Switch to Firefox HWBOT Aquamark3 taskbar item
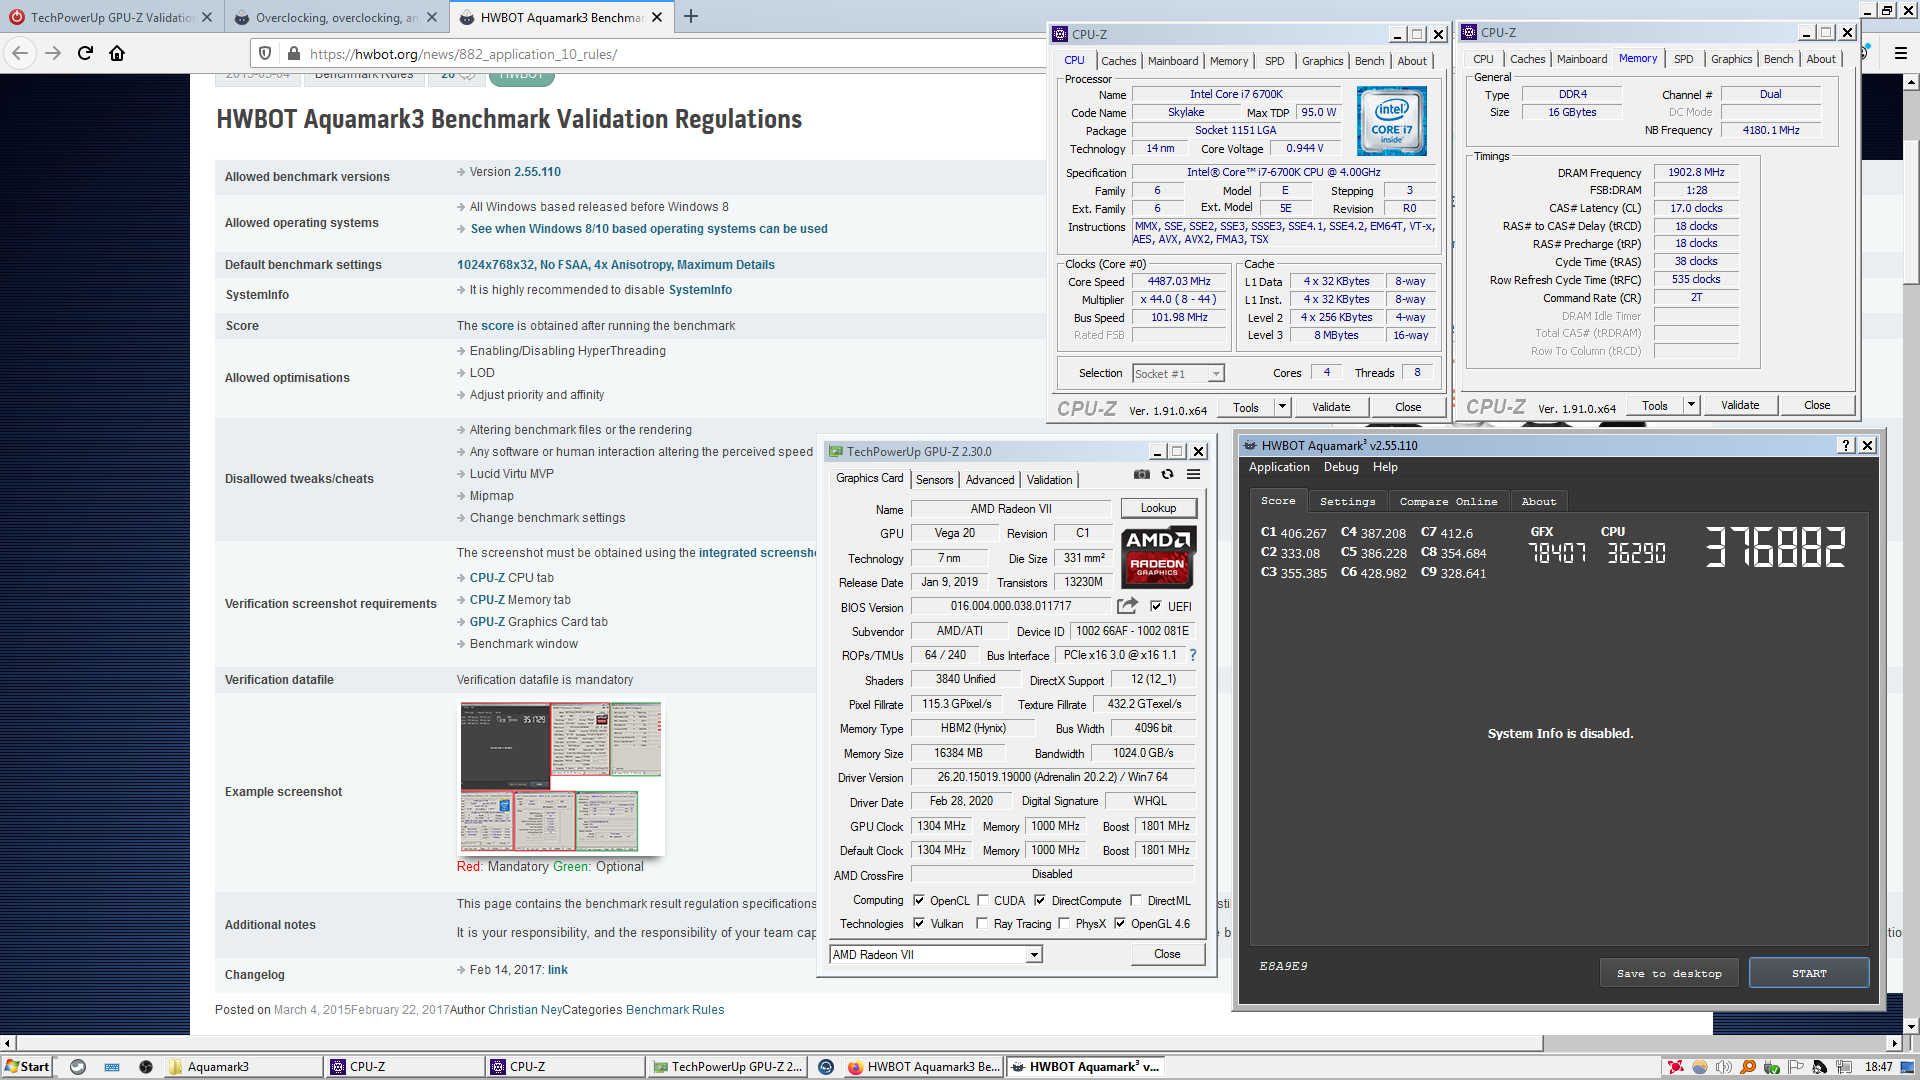Viewport: 1920px width, 1080px height. point(923,1067)
